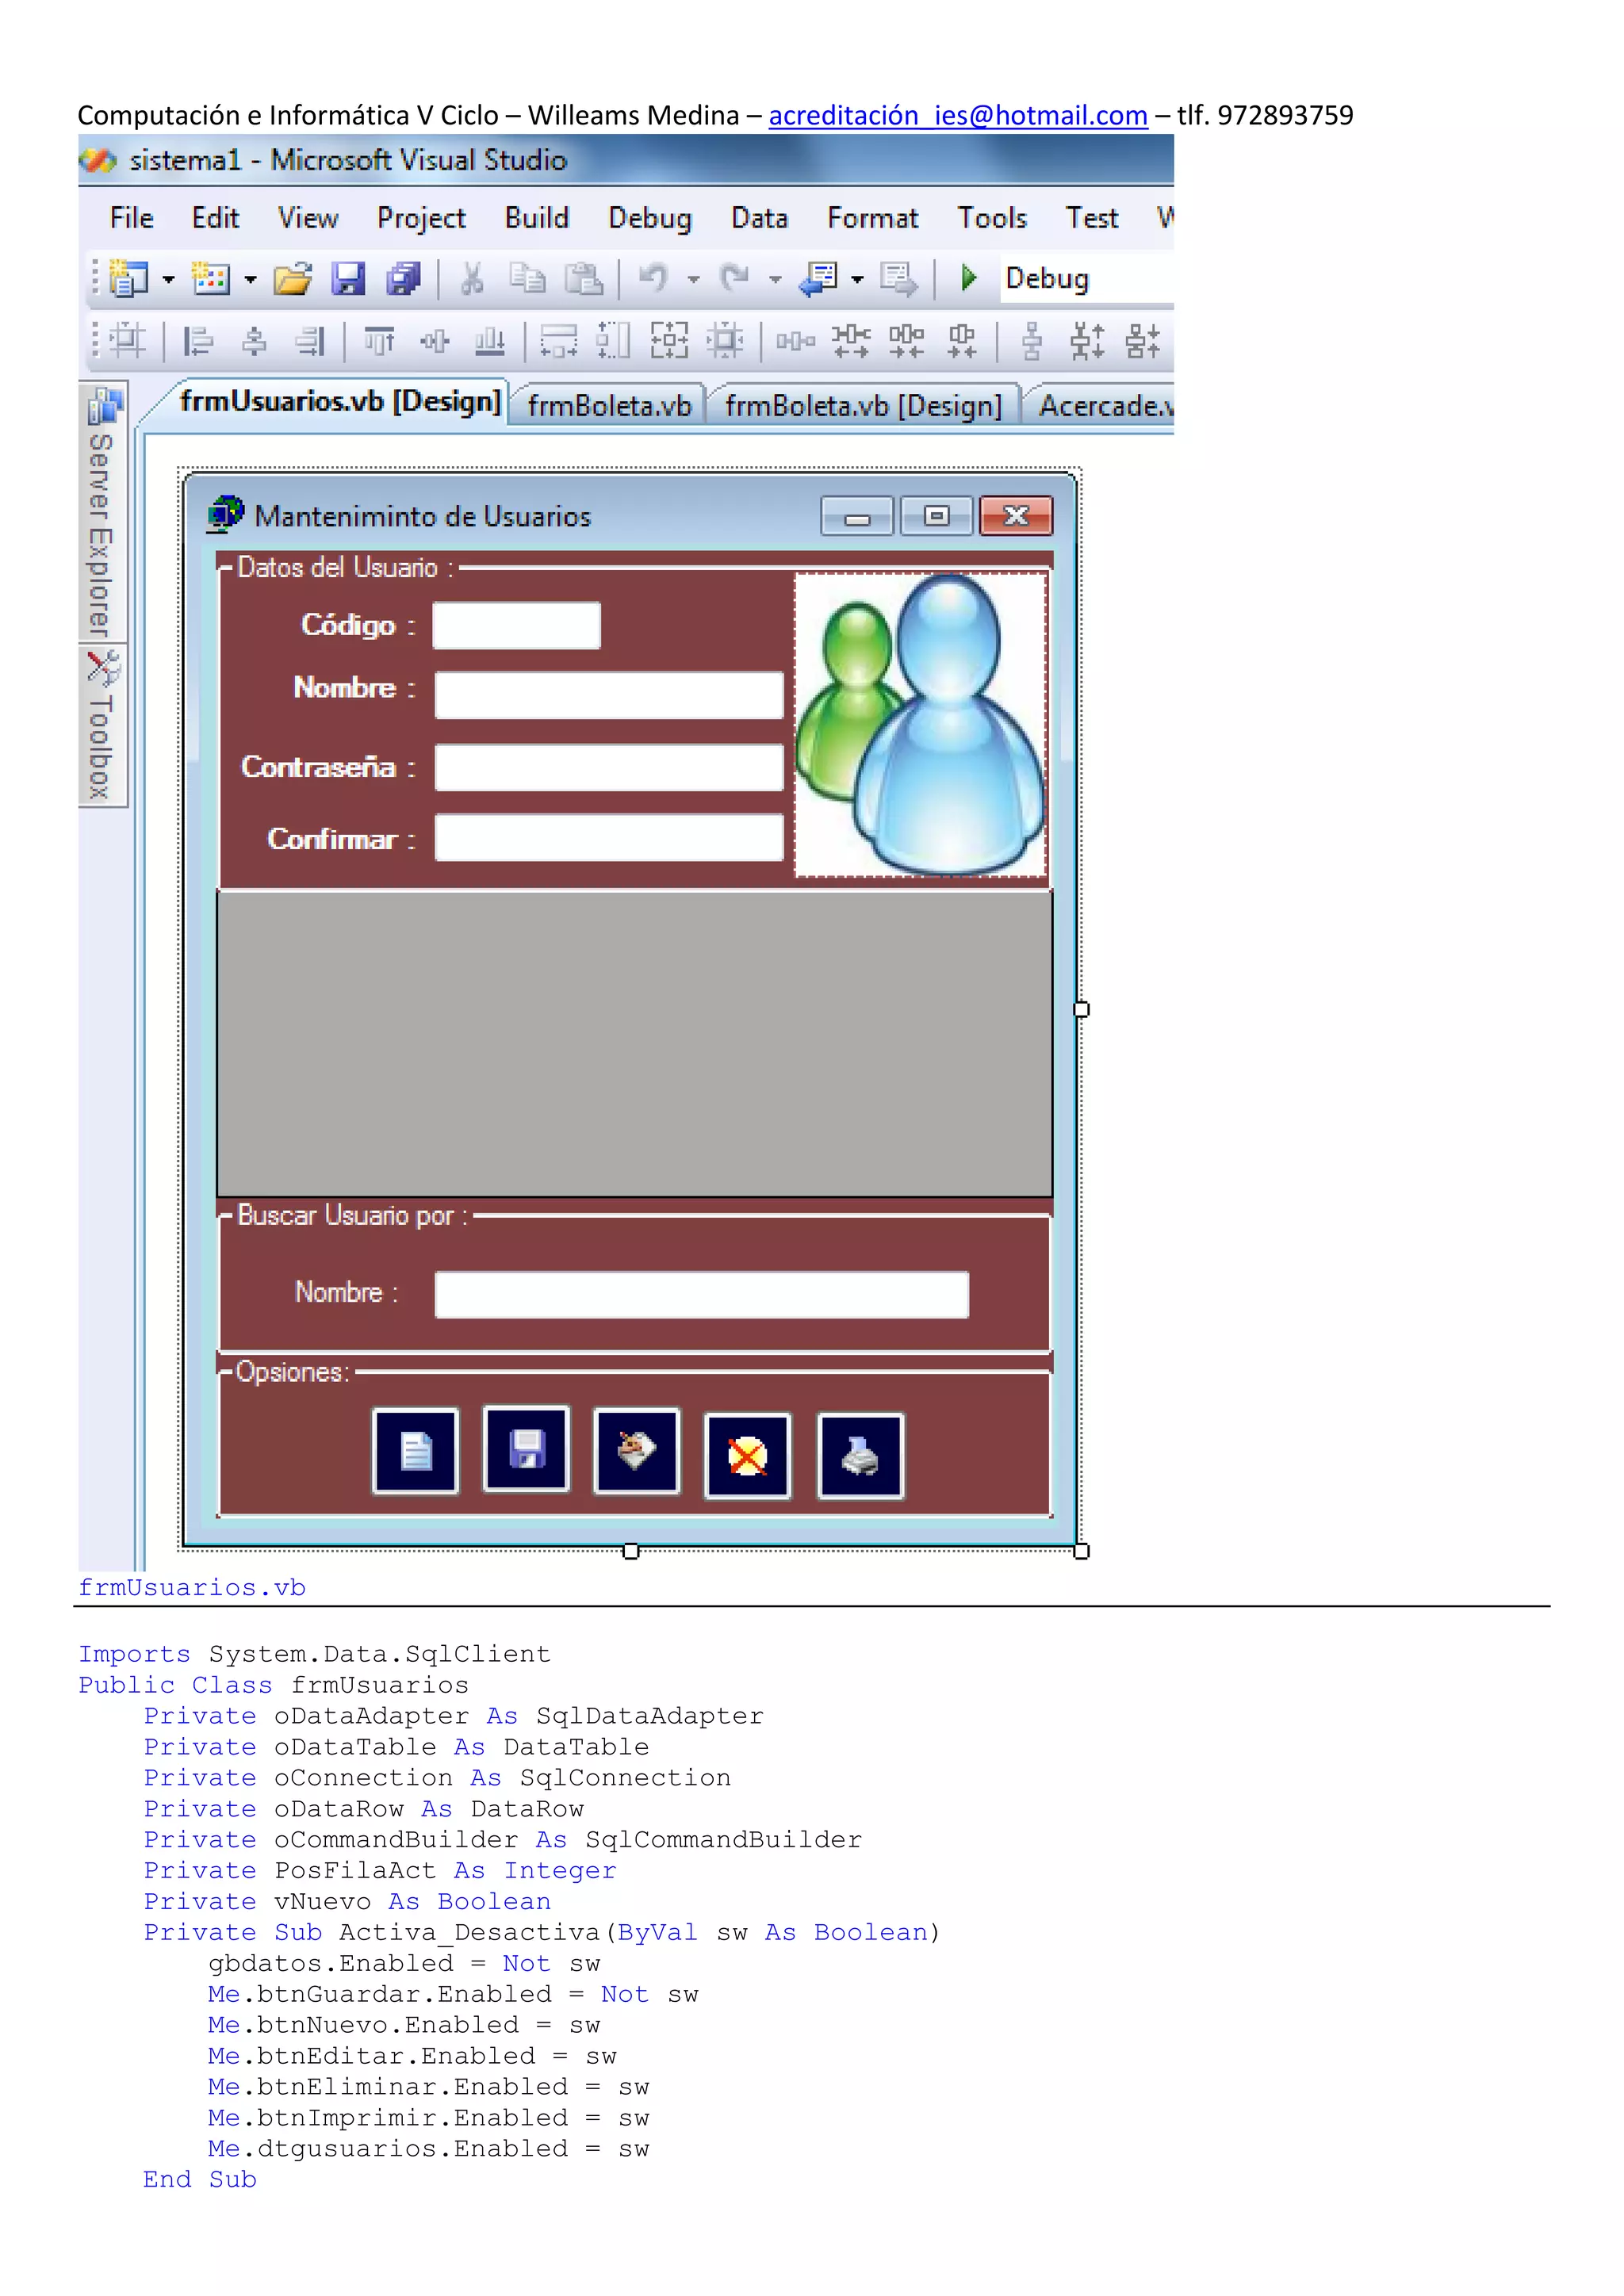Open the Project menu
Image resolution: width=1624 pixels, height=2296 pixels.
click(x=421, y=218)
